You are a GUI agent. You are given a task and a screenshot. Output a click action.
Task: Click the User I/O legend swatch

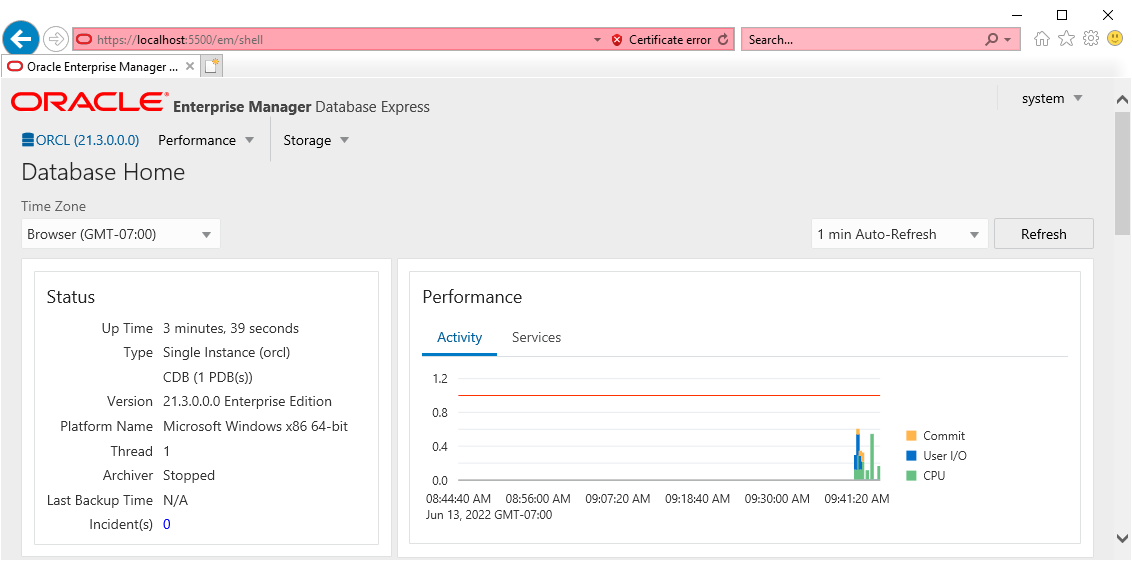(x=911, y=456)
